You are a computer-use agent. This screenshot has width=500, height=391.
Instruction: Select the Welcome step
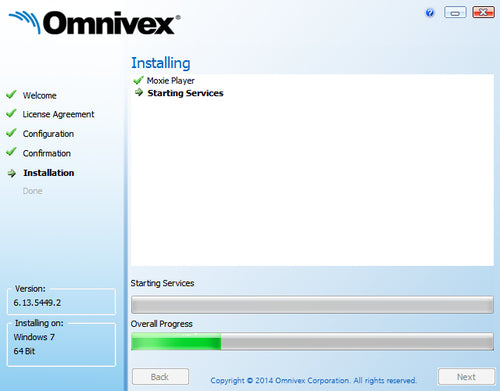(x=40, y=95)
